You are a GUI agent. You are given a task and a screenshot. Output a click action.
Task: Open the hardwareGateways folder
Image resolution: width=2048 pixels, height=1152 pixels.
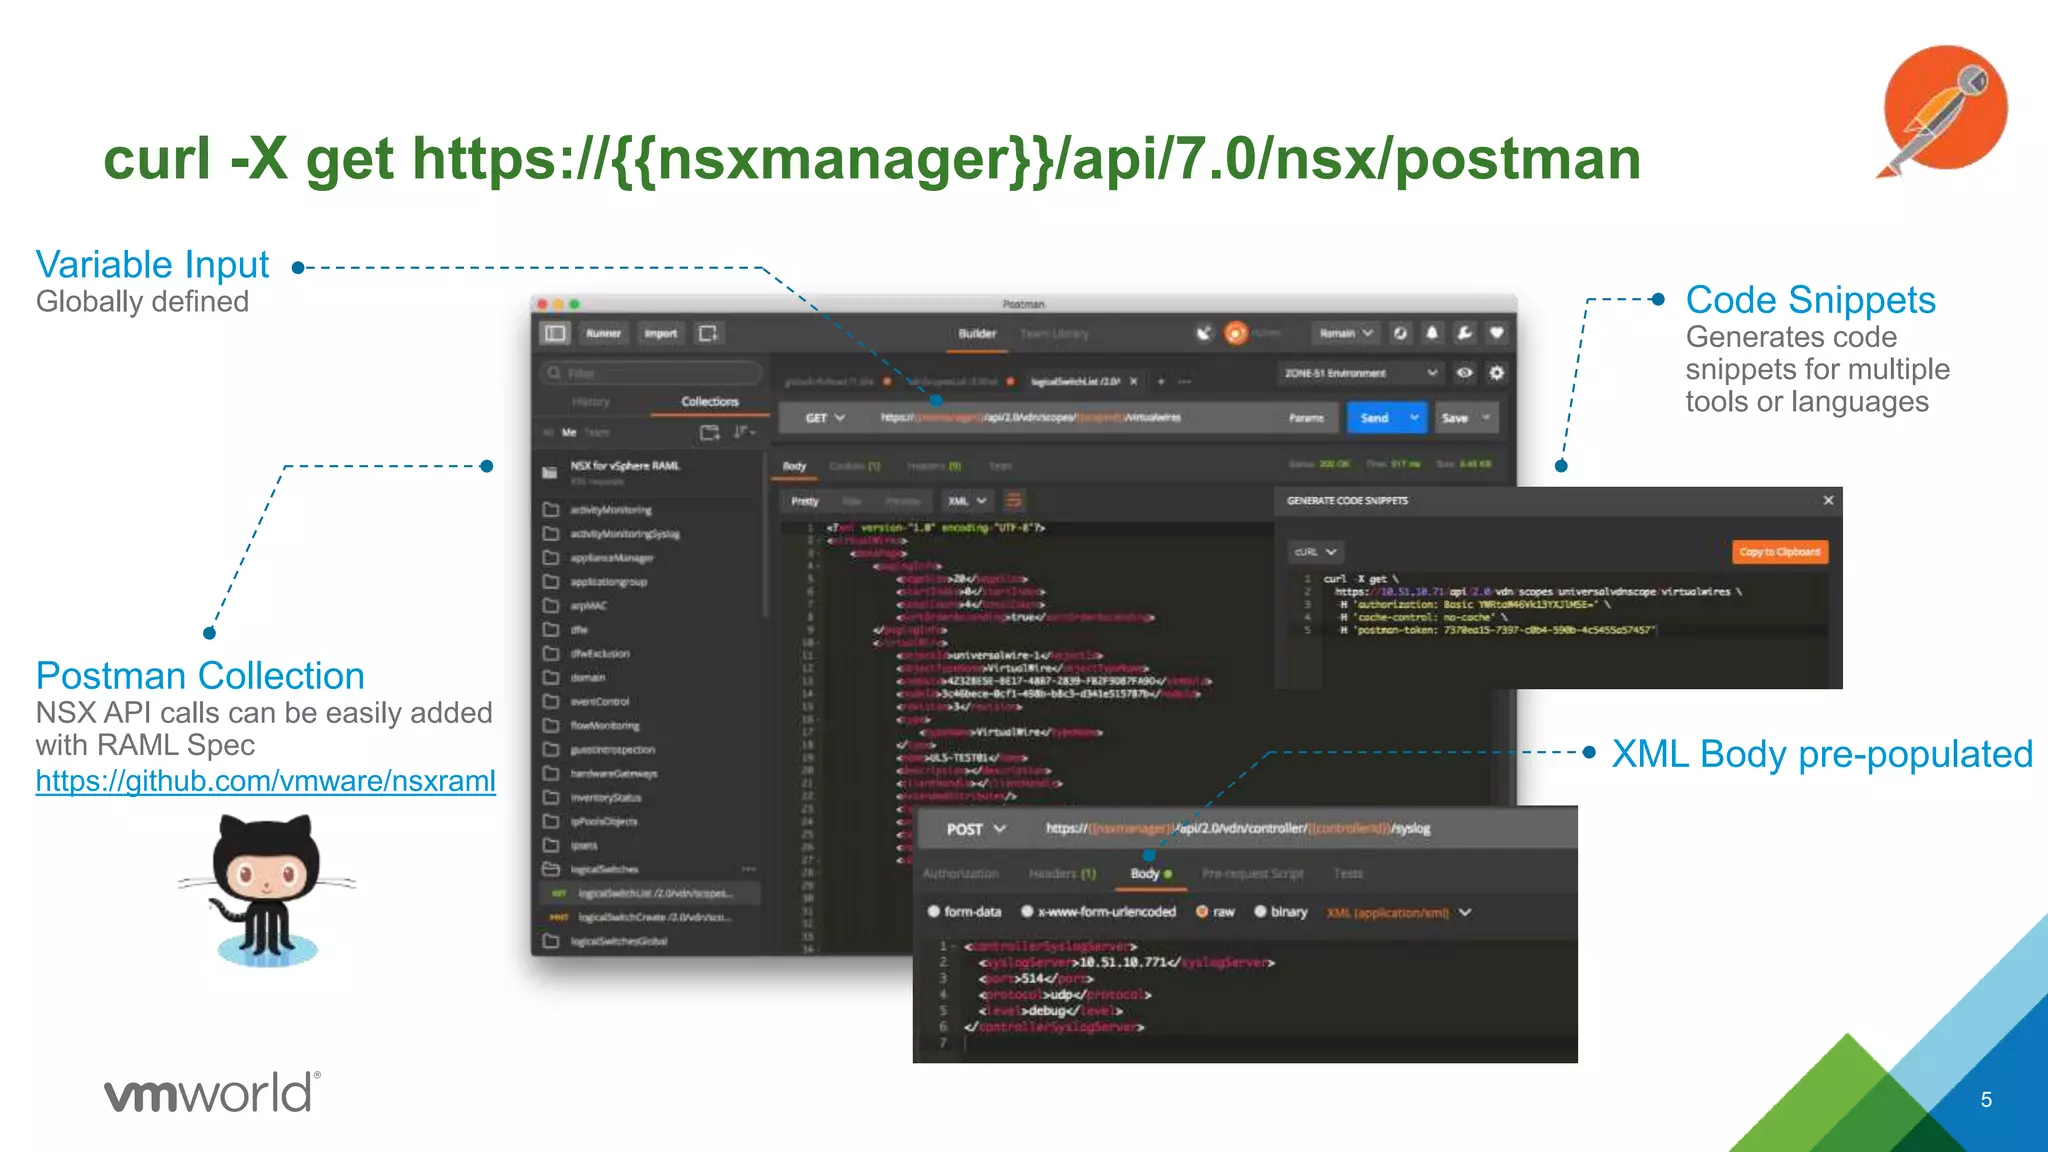612,774
